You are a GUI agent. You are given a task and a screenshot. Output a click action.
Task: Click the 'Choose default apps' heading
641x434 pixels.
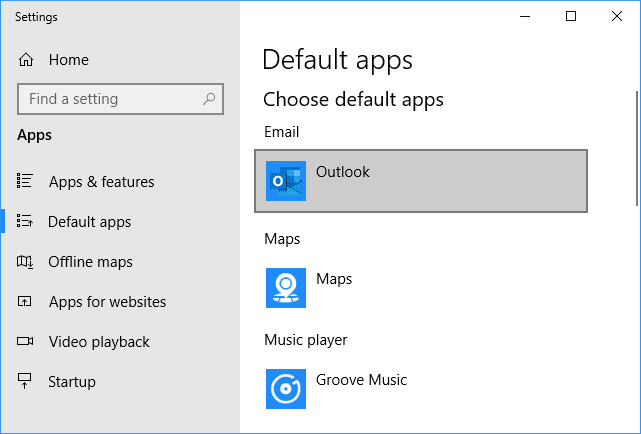click(353, 99)
